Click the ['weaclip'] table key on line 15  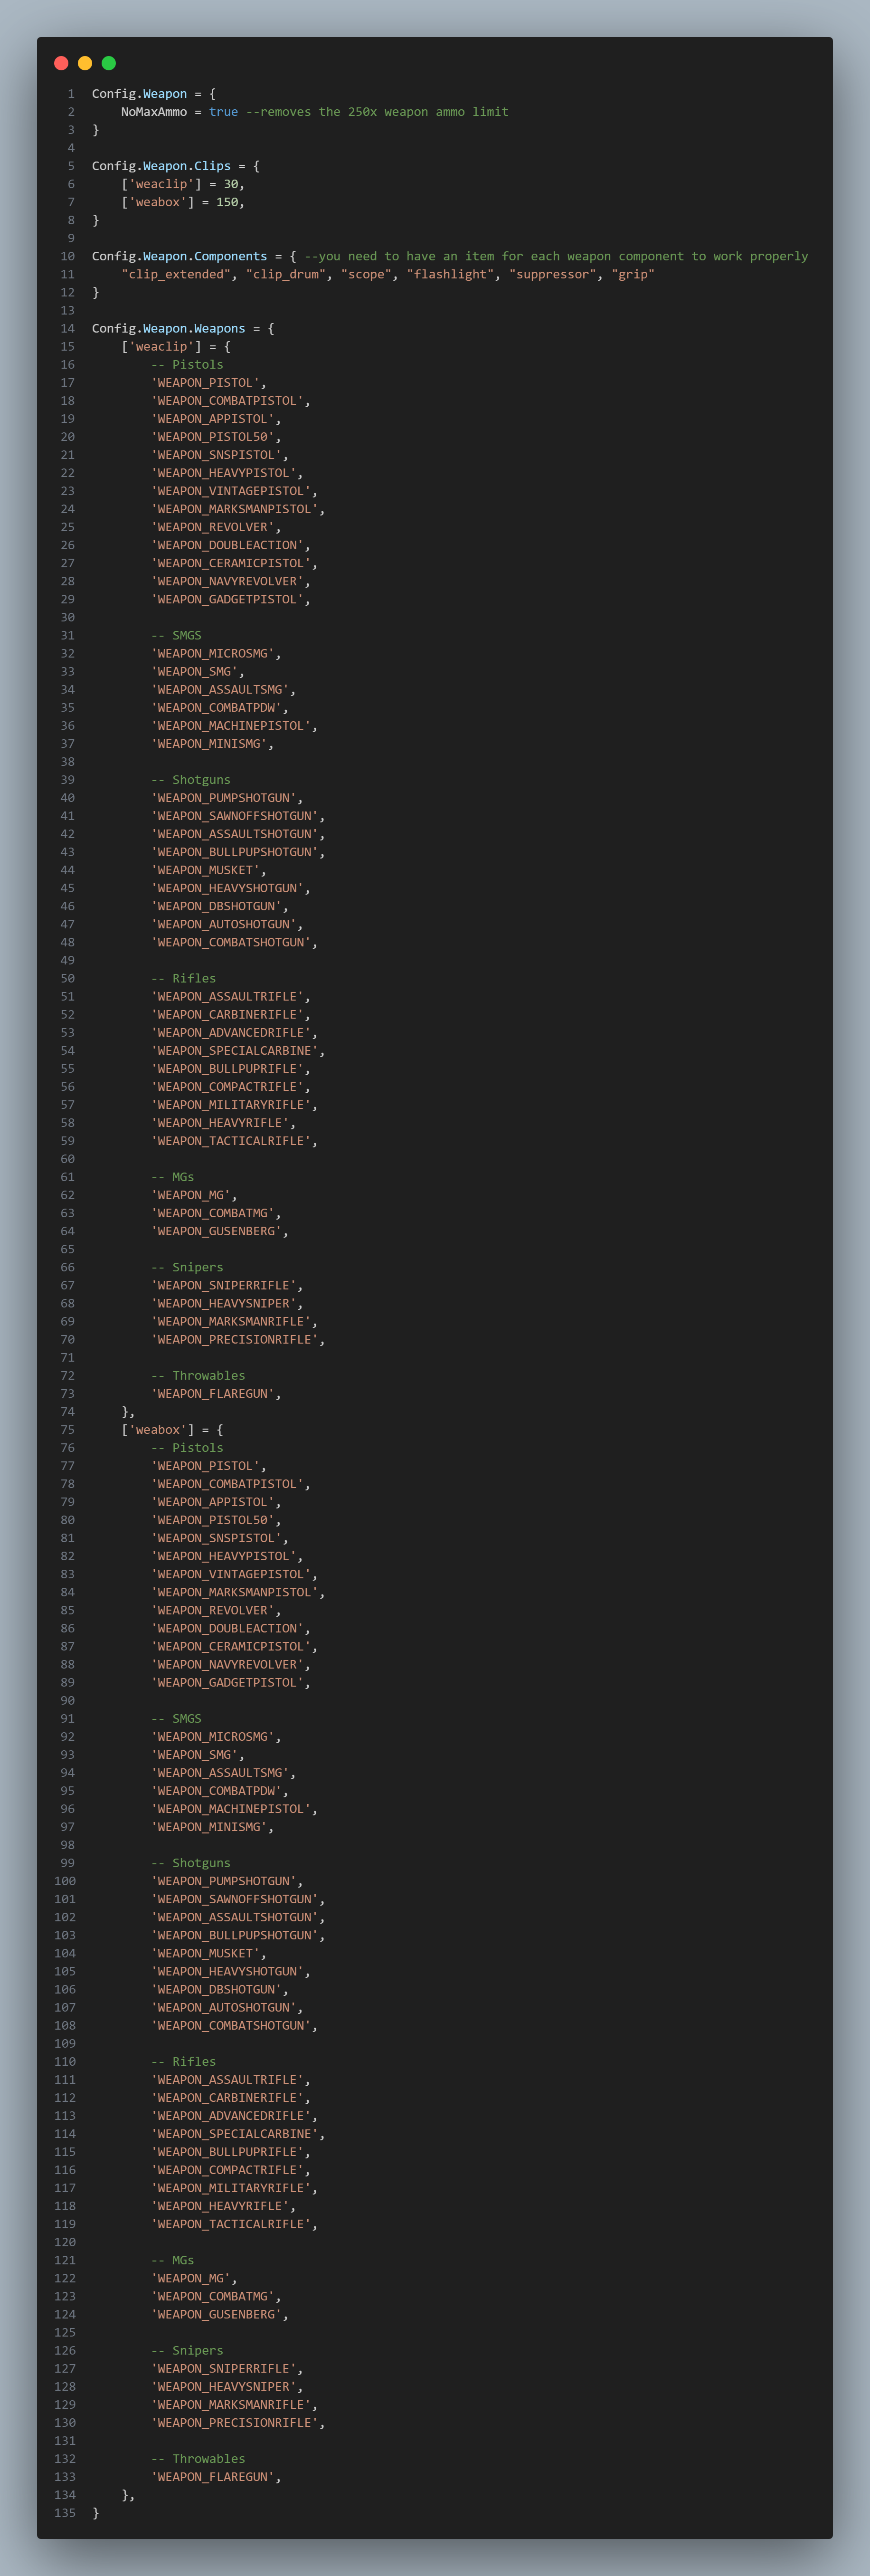161,346
